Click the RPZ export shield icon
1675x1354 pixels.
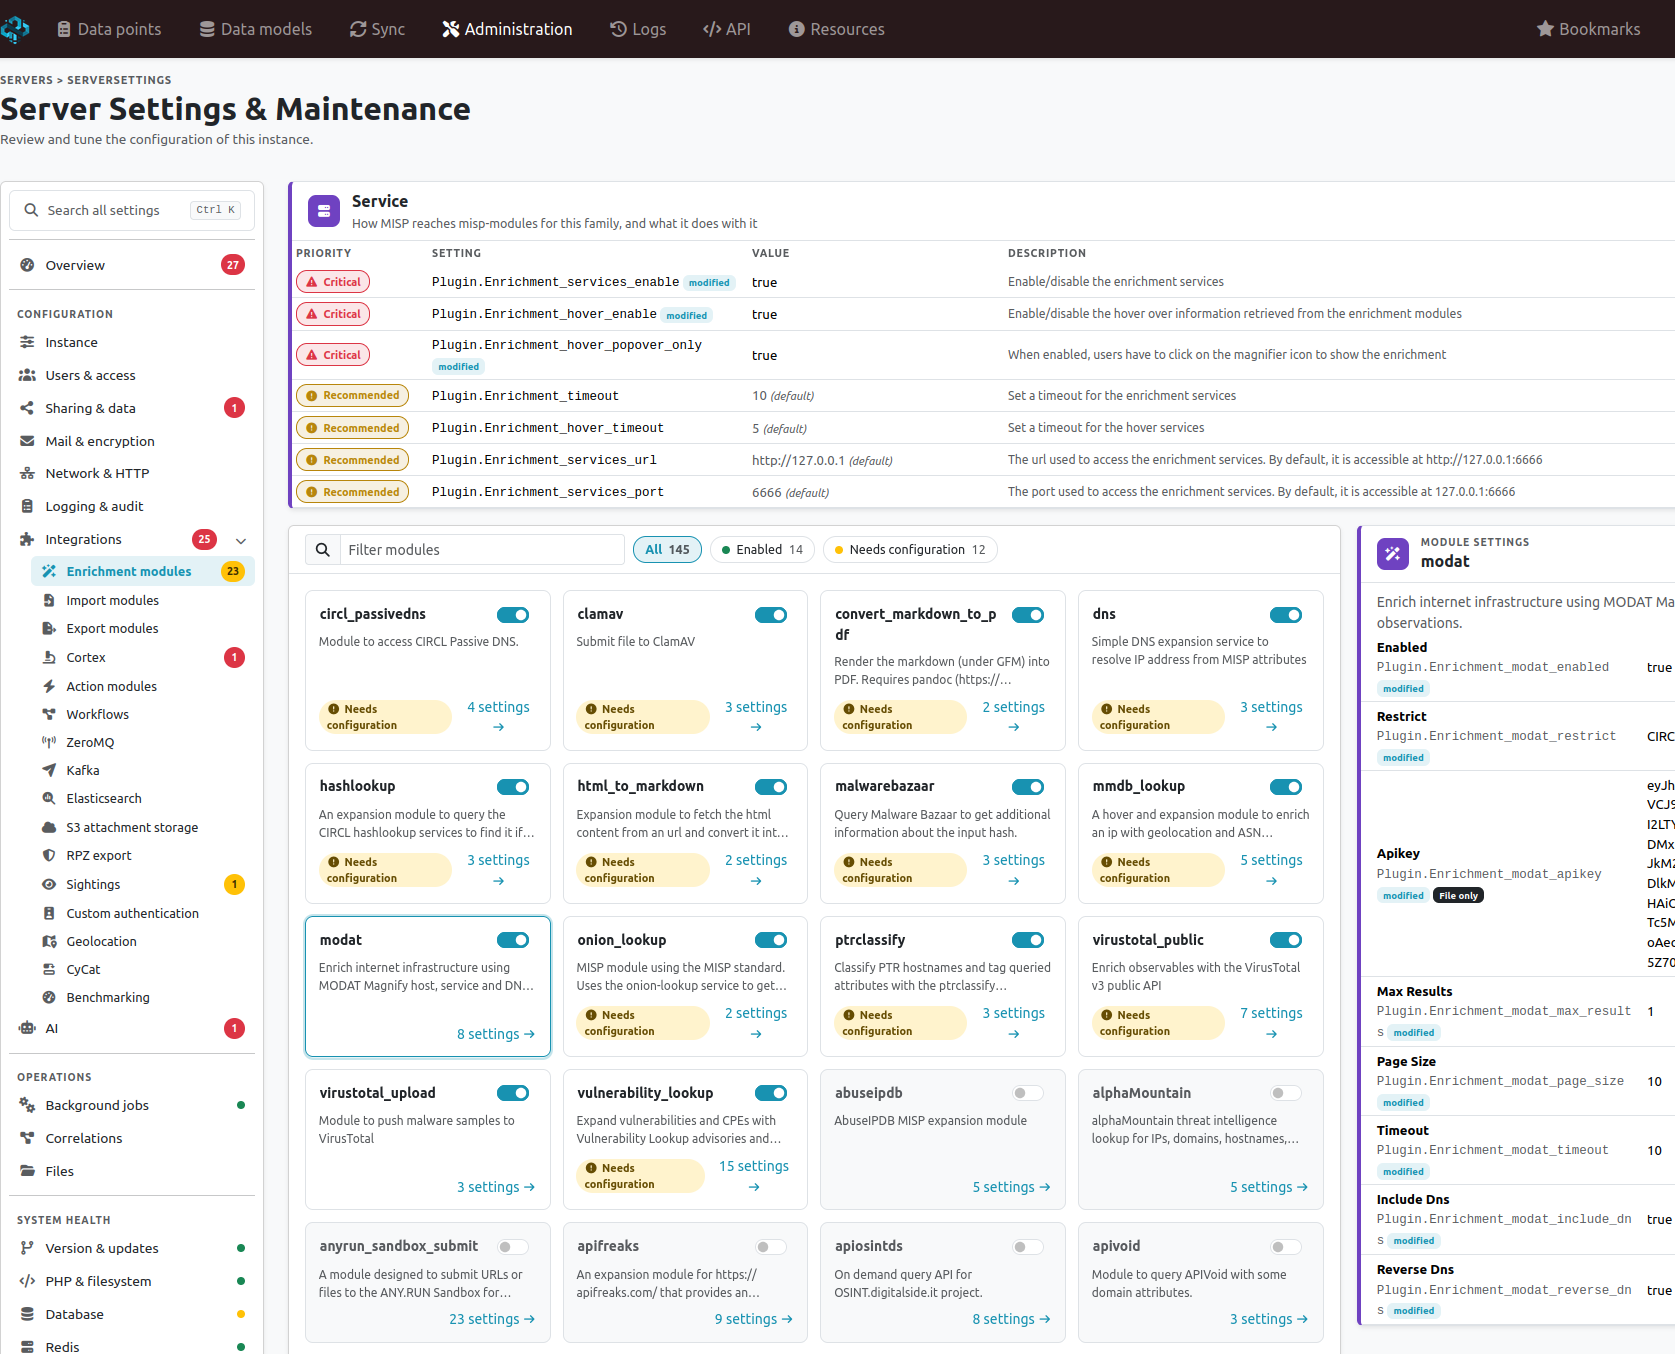coord(48,855)
